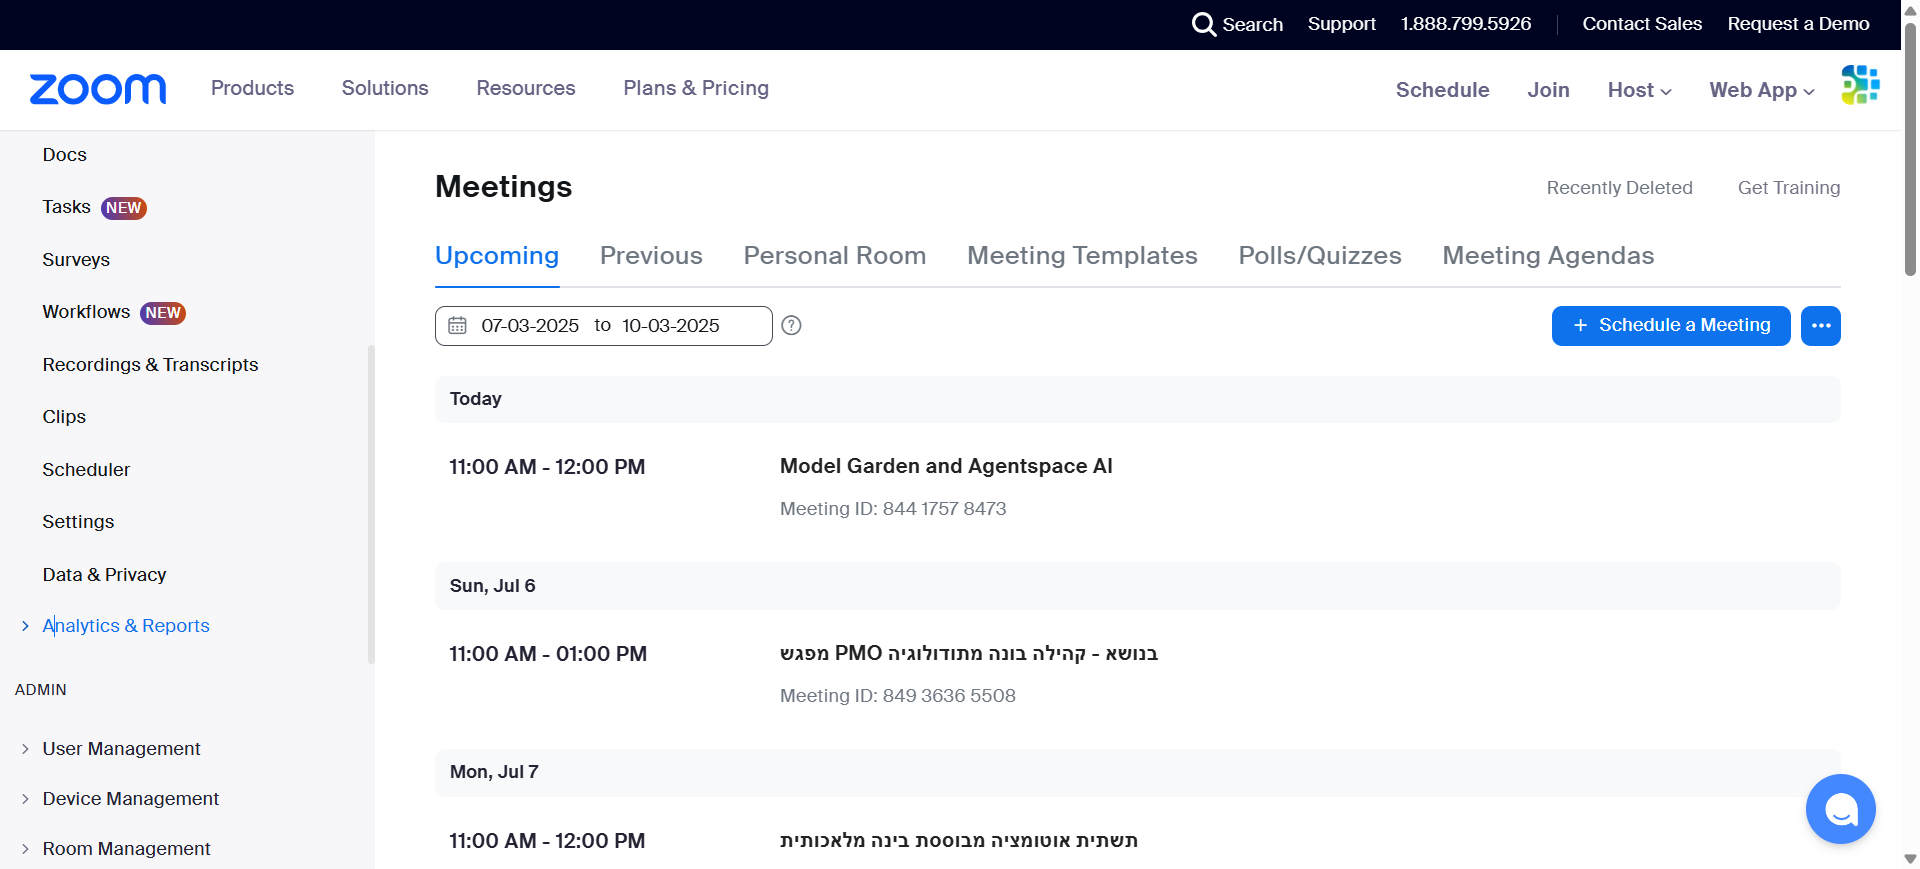The width and height of the screenshot is (1920, 869).
Task: Open the PMO meeting on Sun, Jul 6
Action: coord(969,653)
